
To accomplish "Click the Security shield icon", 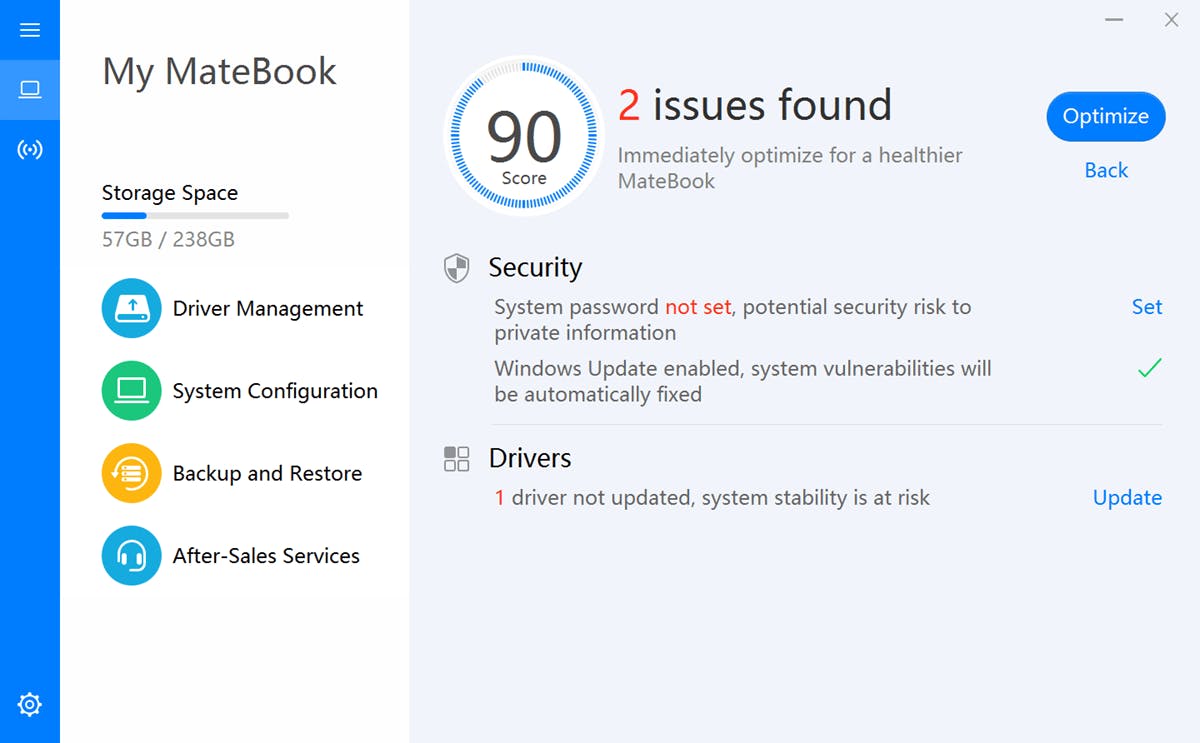I will click(x=456, y=267).
